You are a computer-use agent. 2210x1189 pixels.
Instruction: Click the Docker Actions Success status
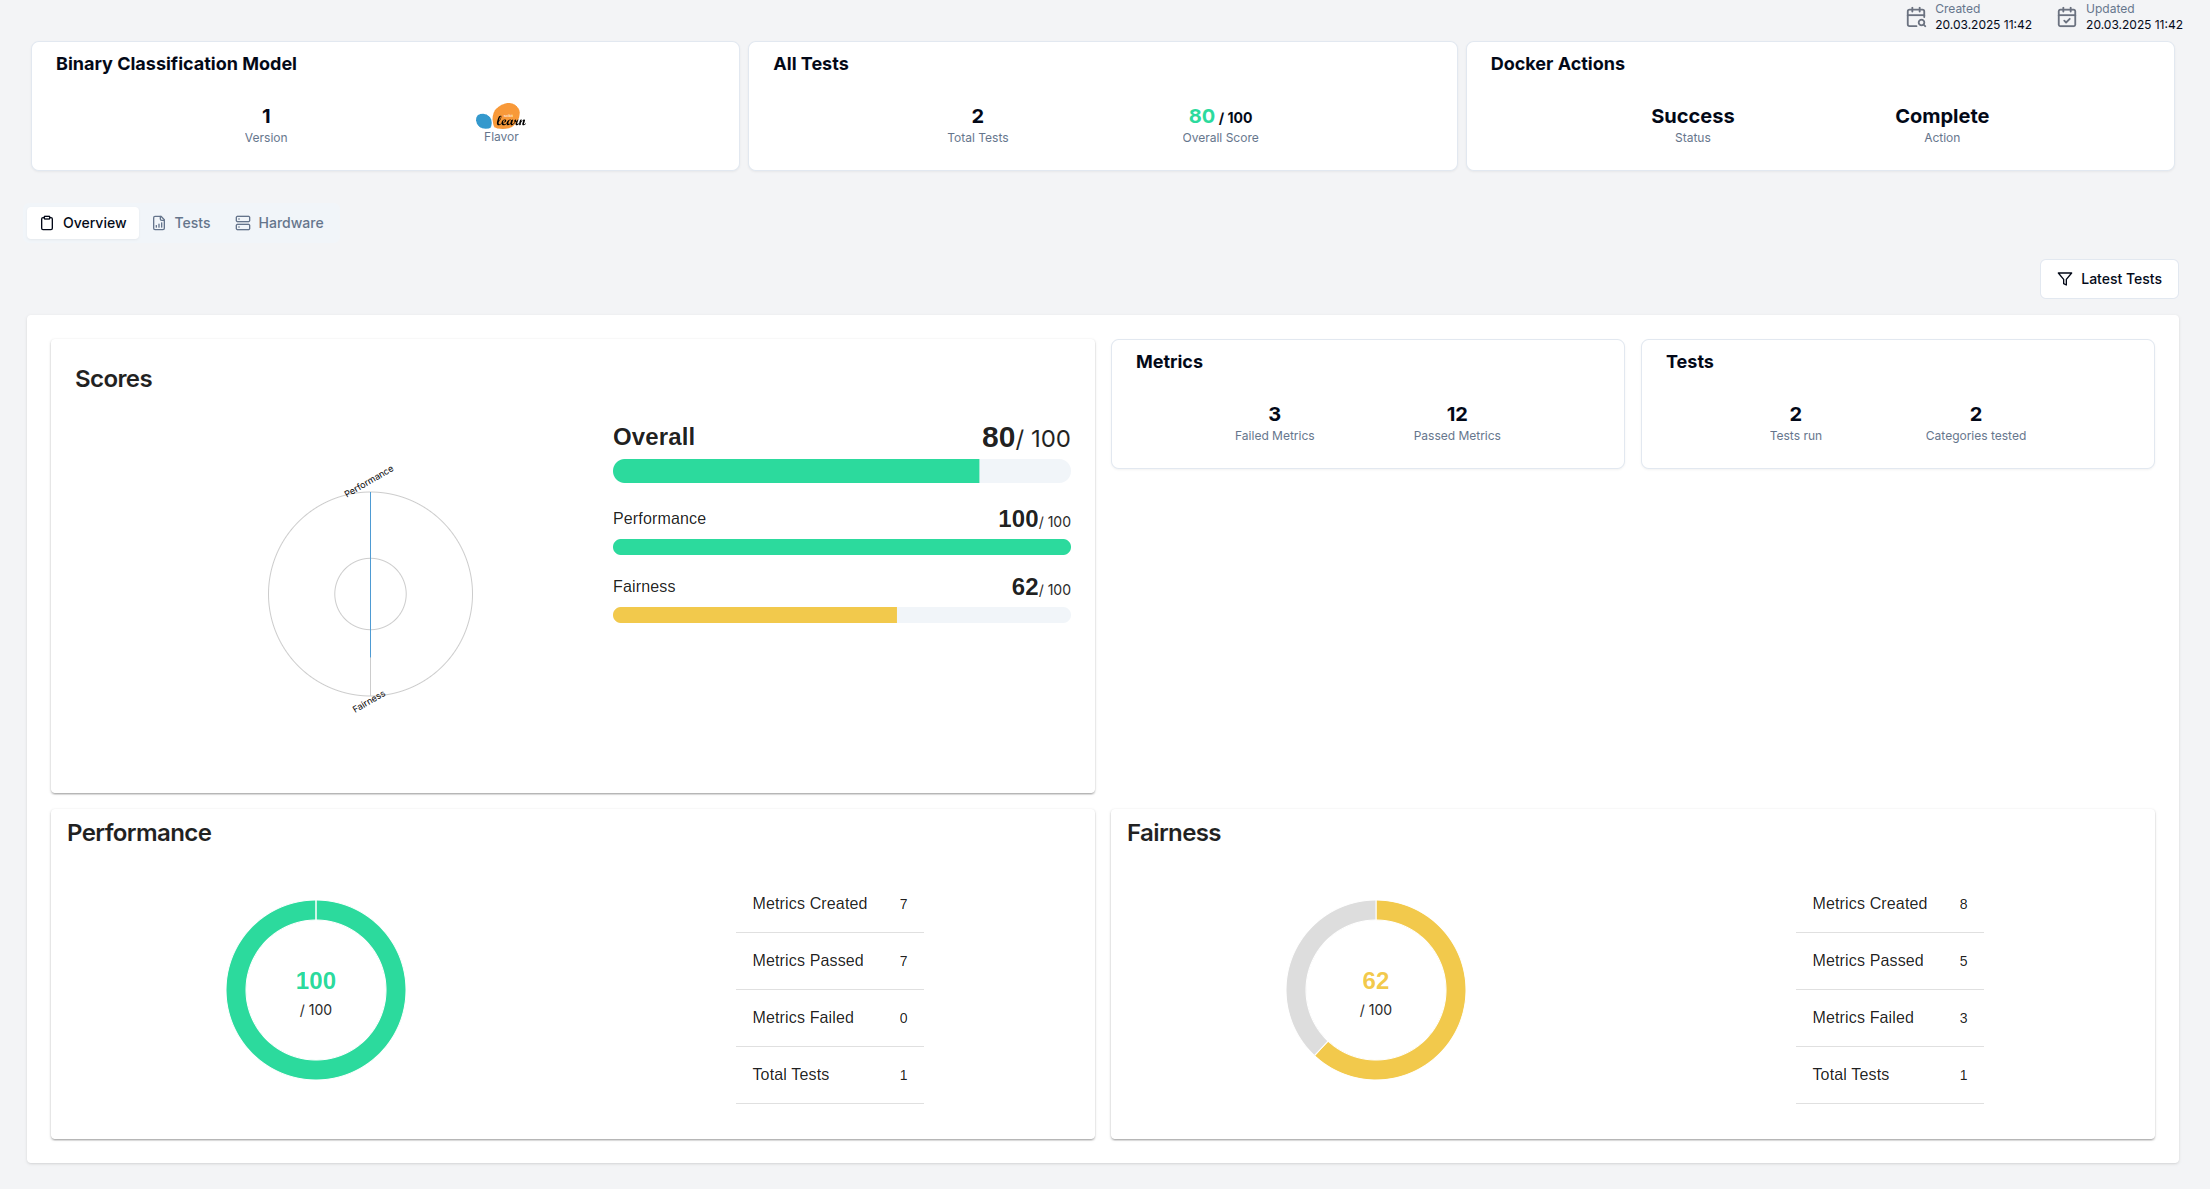click(1692, 116)
